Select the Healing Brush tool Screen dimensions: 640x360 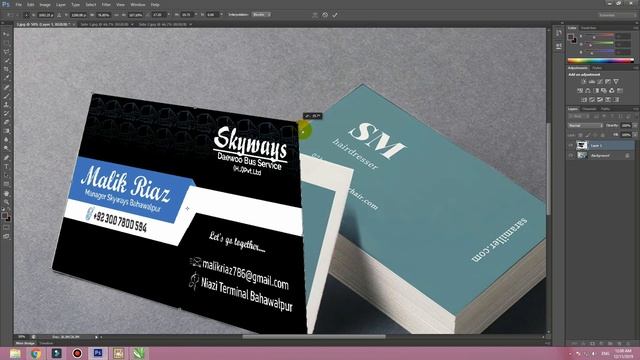[x=6, y=87]
